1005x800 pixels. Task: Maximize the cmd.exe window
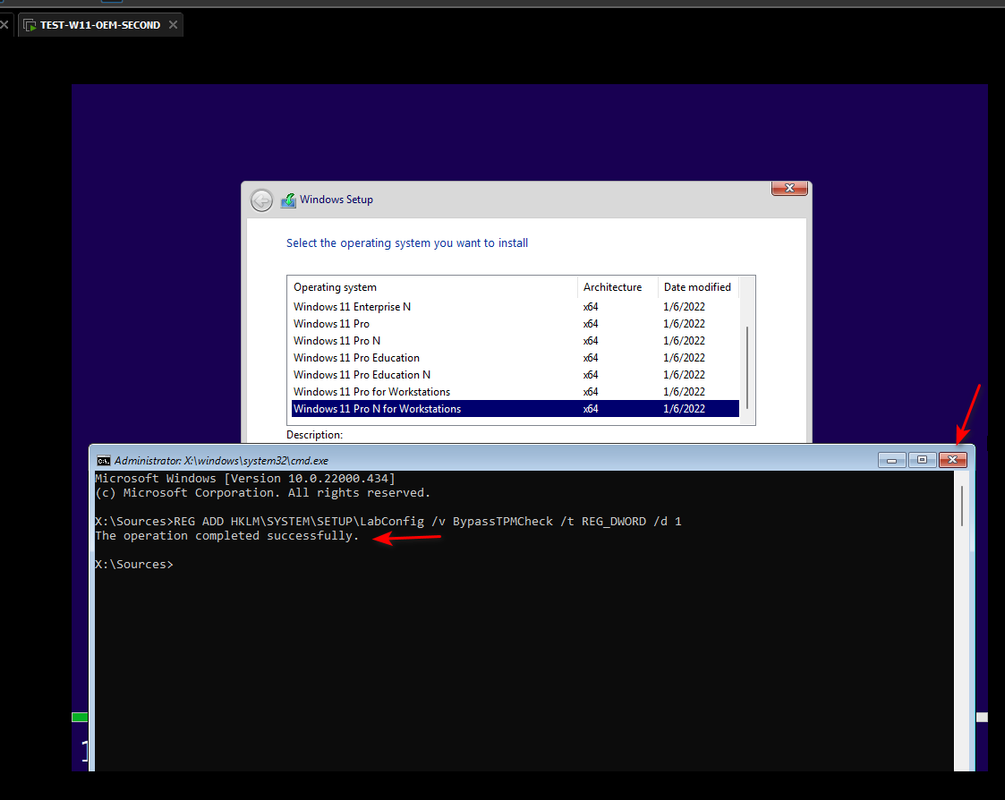coord(922,460)
